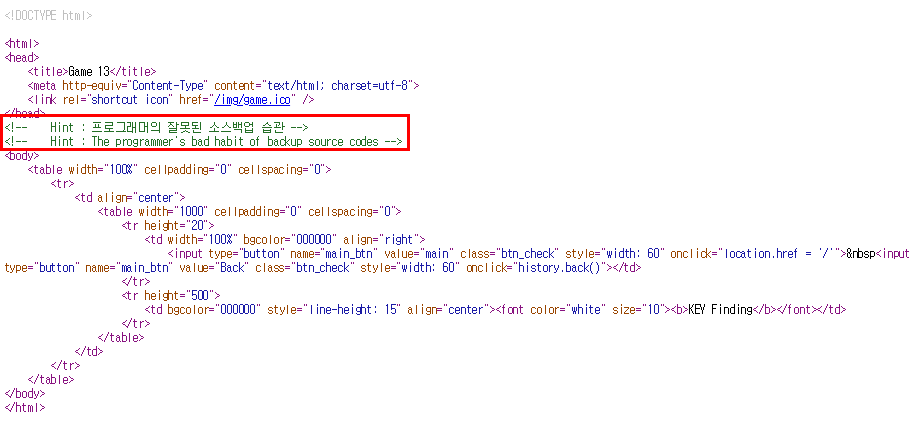
Task: Click the td bgcolor align="right" line
Action: pos(285,240)
